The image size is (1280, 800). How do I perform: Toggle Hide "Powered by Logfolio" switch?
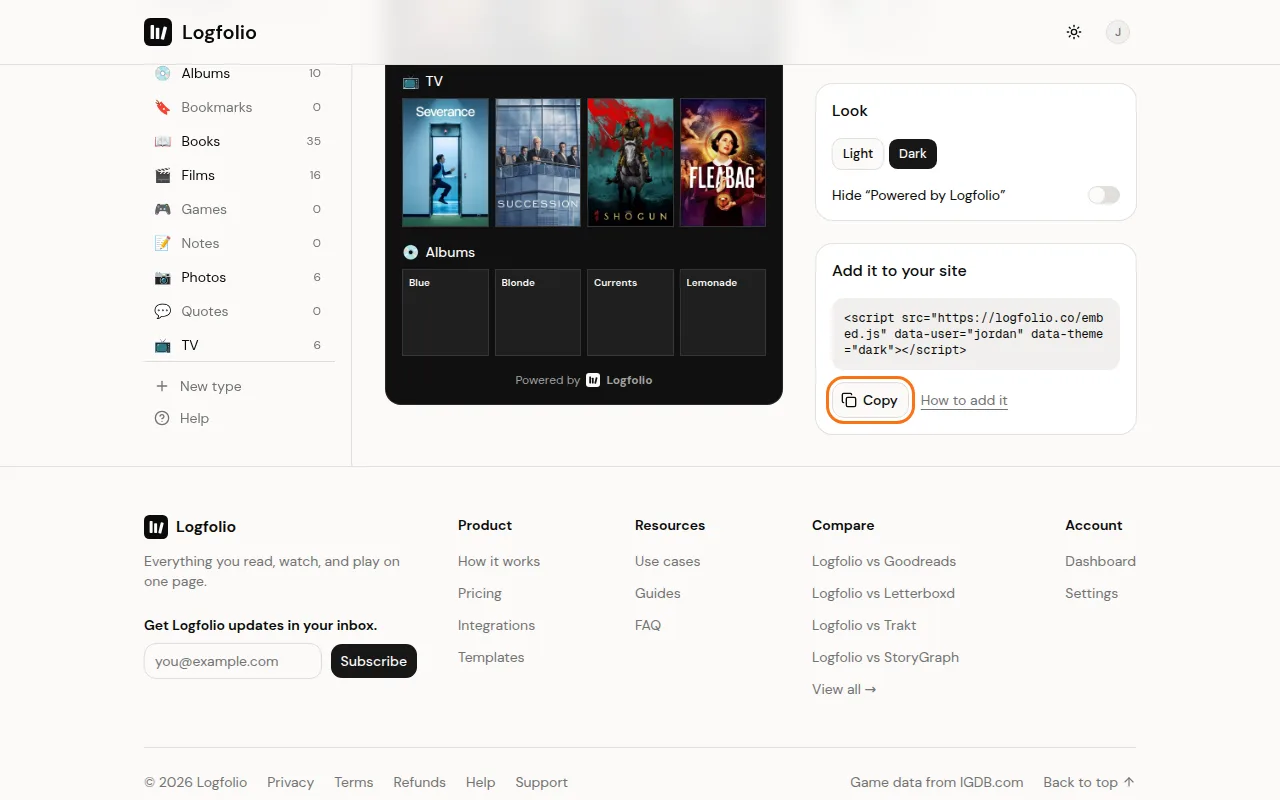click(1104, 195)
